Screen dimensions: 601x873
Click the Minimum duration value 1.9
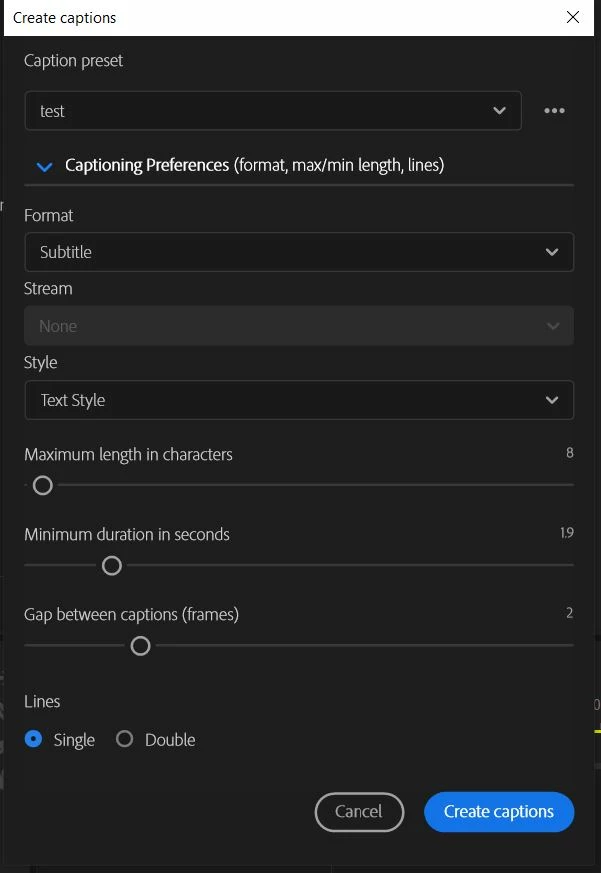coord(566,533)
